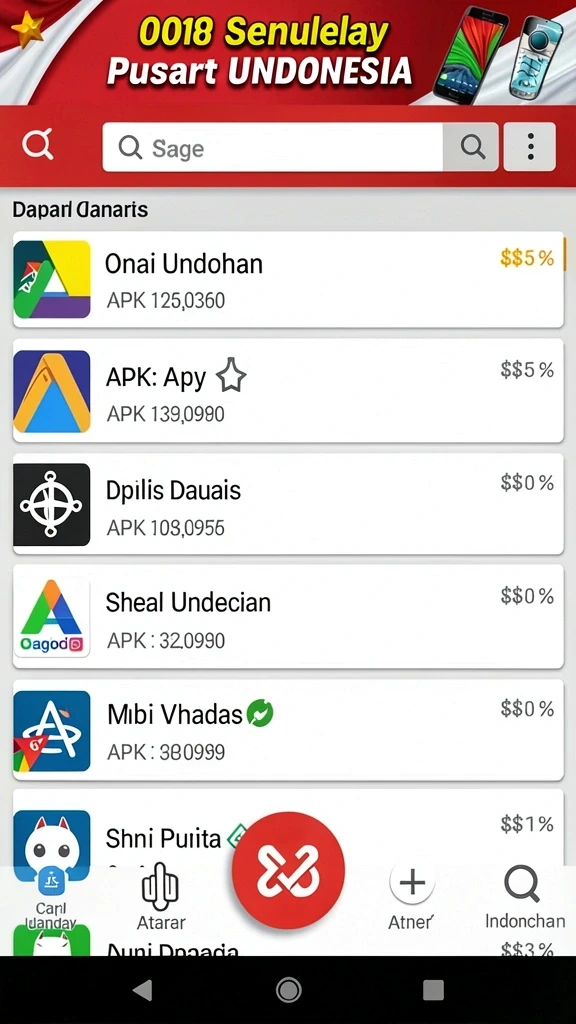Click the top promo banner with phones

pyautogui.click(x=288, y=52)
